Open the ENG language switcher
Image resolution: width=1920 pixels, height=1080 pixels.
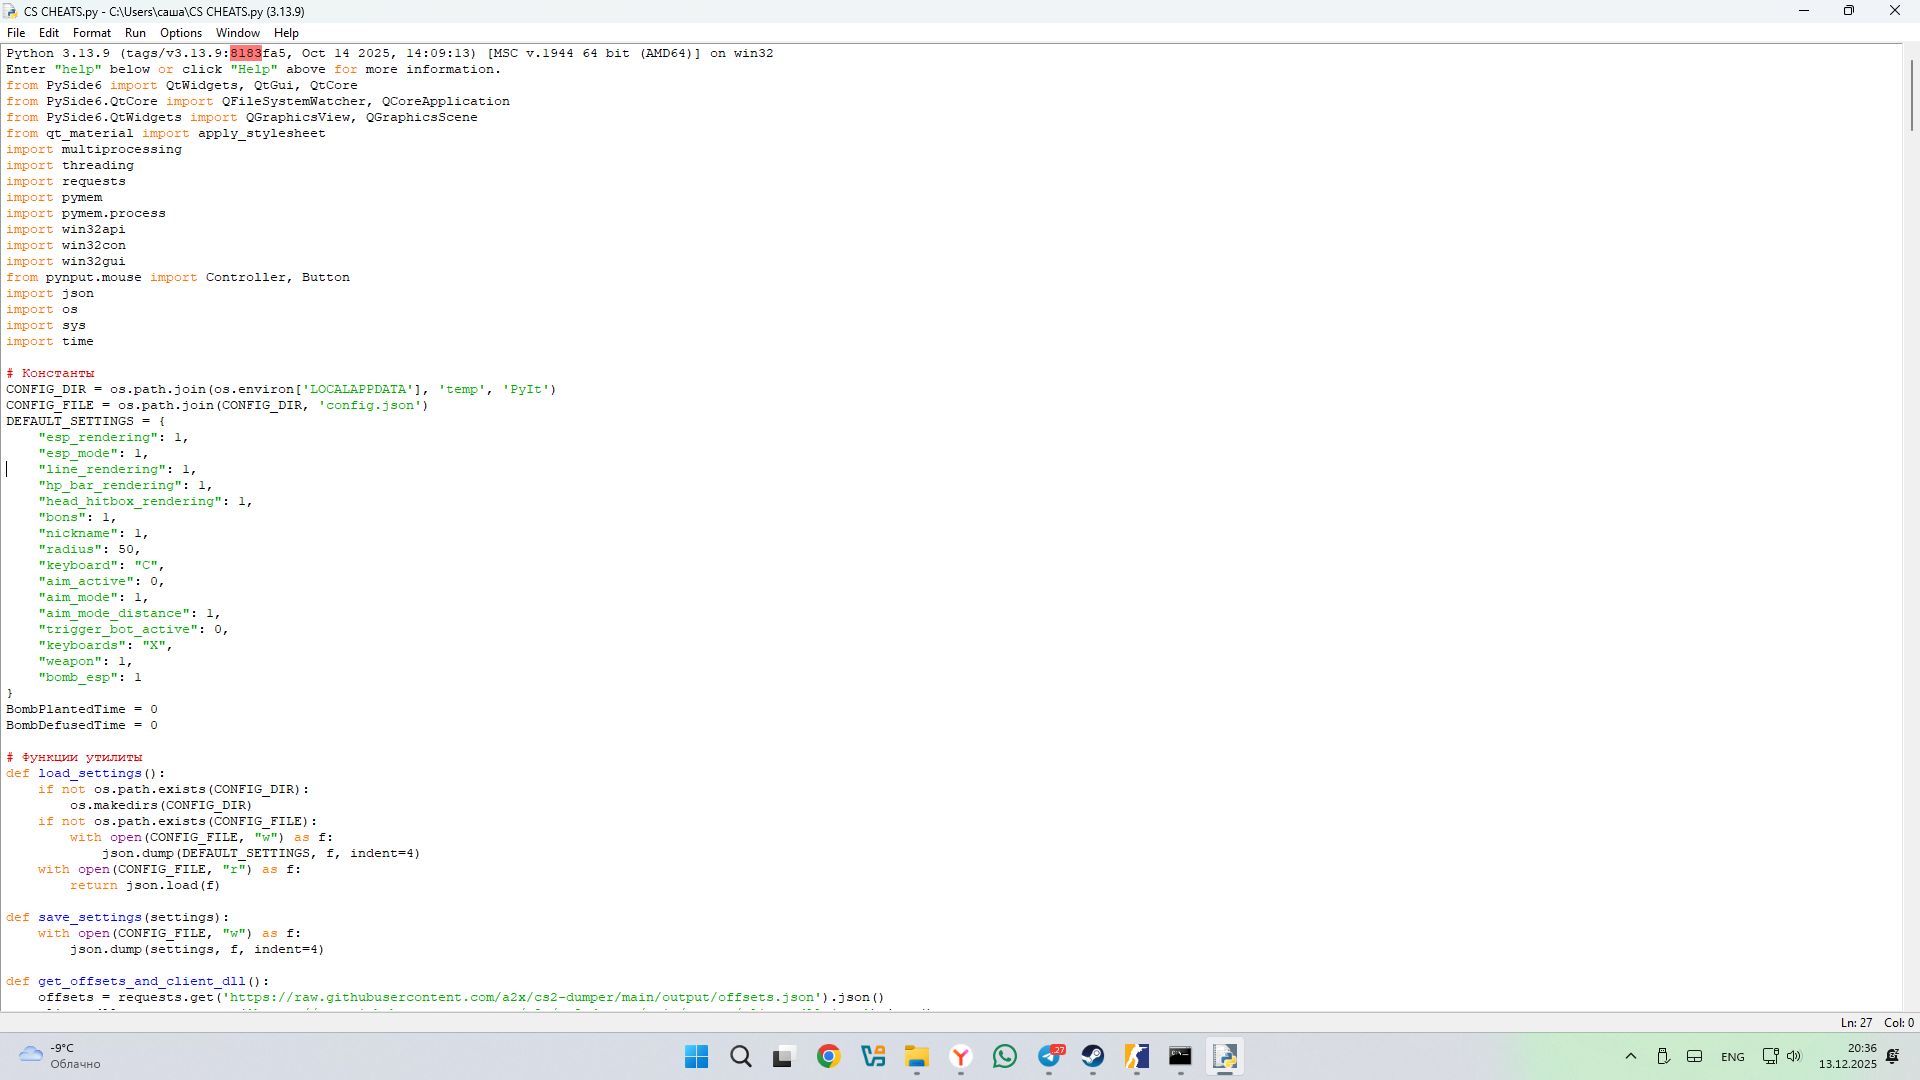(1733, 1057)
